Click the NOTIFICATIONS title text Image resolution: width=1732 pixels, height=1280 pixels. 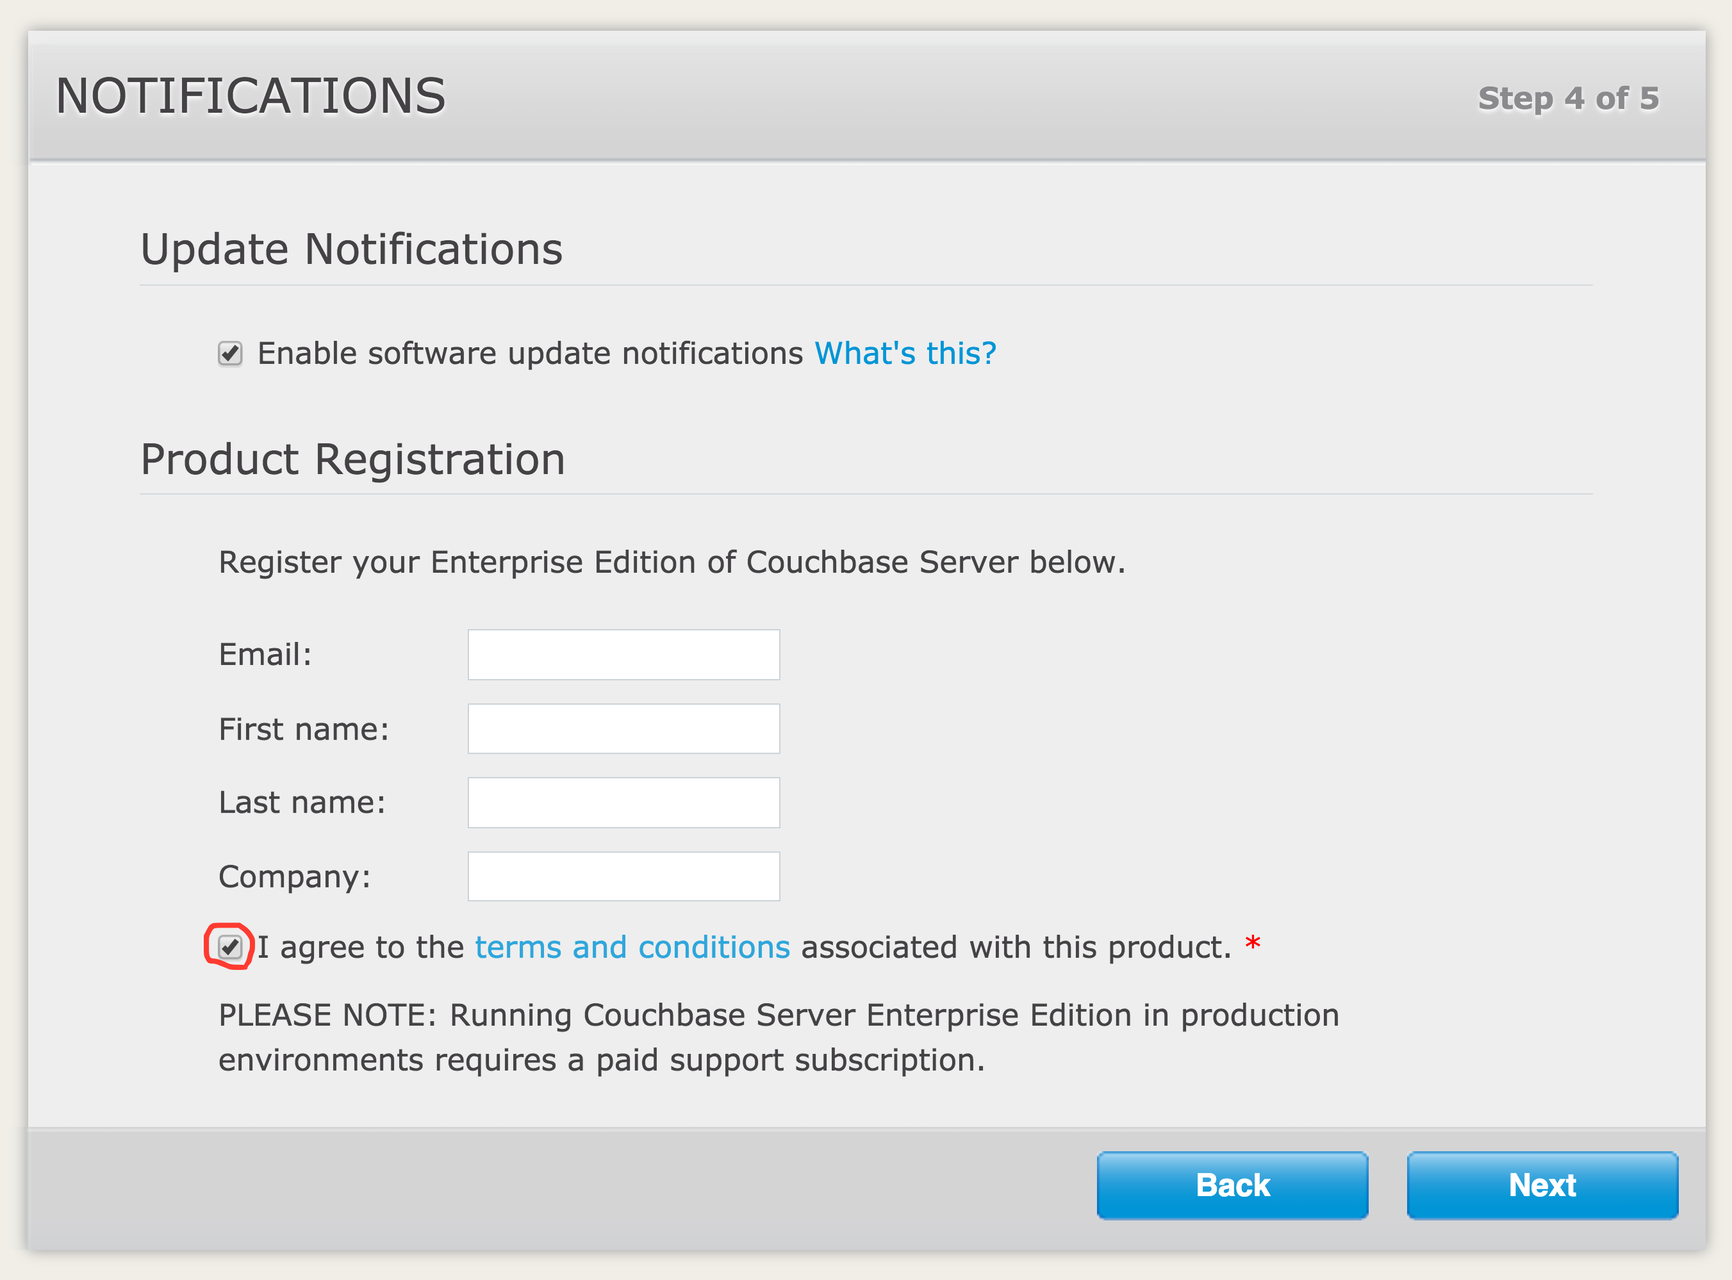pyautogui.click(x=251, y=96)
